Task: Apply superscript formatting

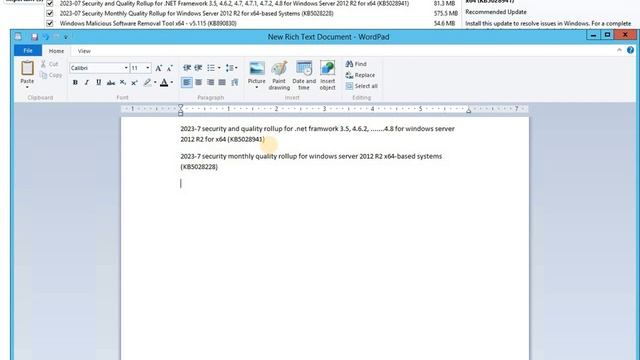Action: point(134,82)
